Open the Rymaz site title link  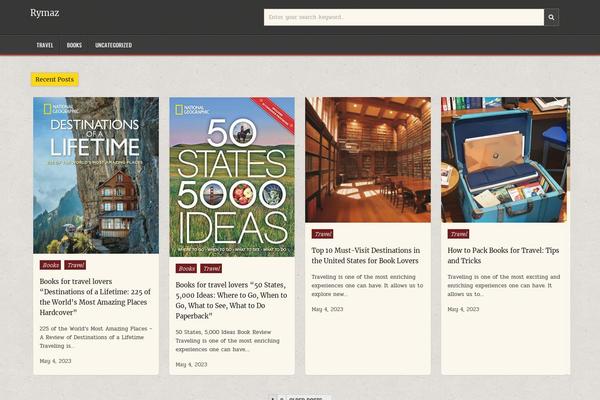point(45,13)
